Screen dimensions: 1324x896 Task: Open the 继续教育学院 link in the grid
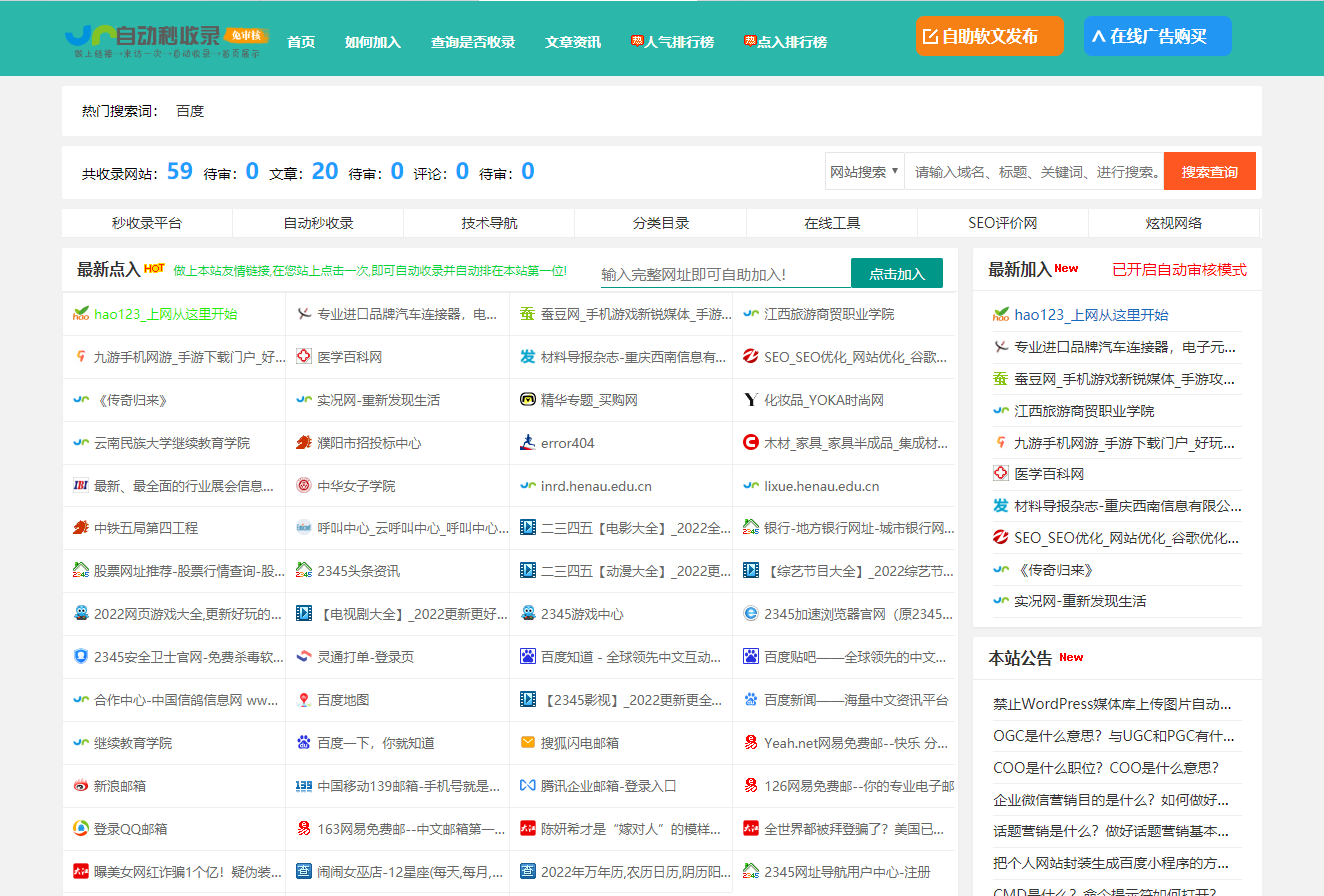133,744
